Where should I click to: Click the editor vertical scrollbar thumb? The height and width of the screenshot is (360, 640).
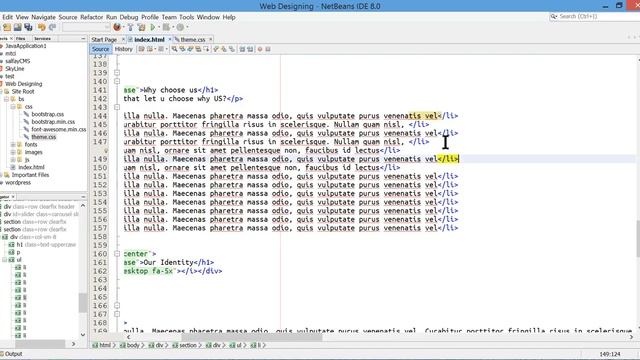[638, 239]
